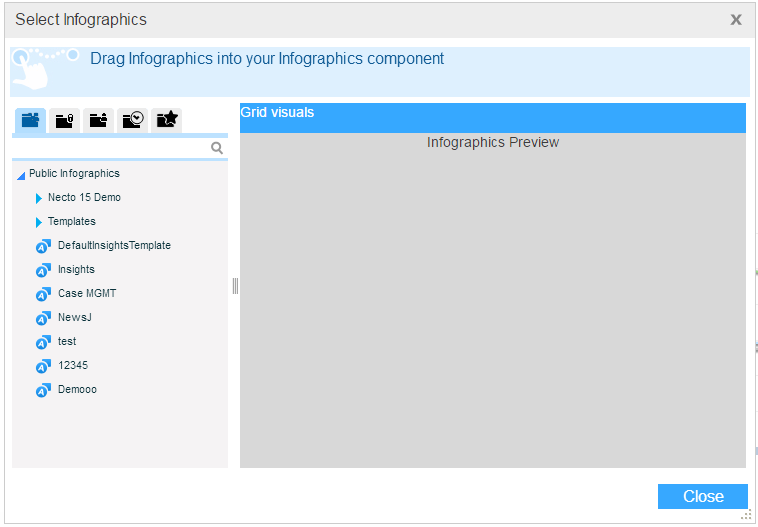Open the locked folder tab
Viewport: 758px width, 527px height.
tap(64, 120)
